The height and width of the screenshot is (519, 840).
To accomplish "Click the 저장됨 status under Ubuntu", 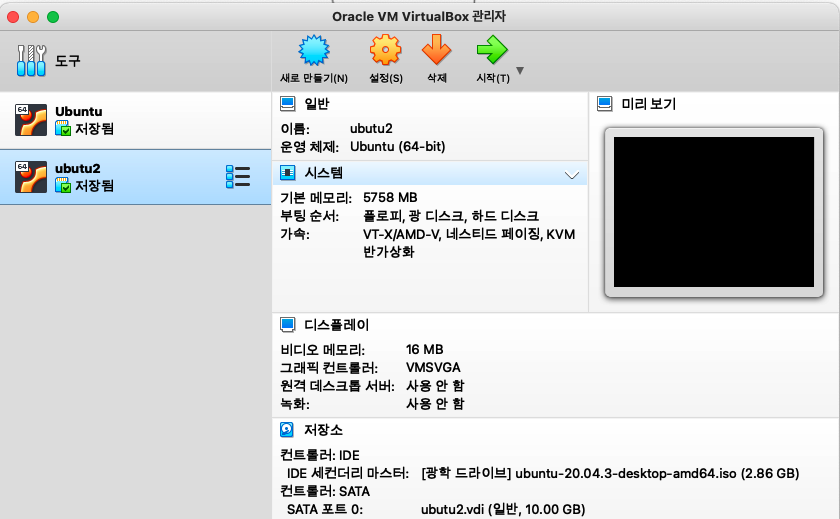I will 94,129.
